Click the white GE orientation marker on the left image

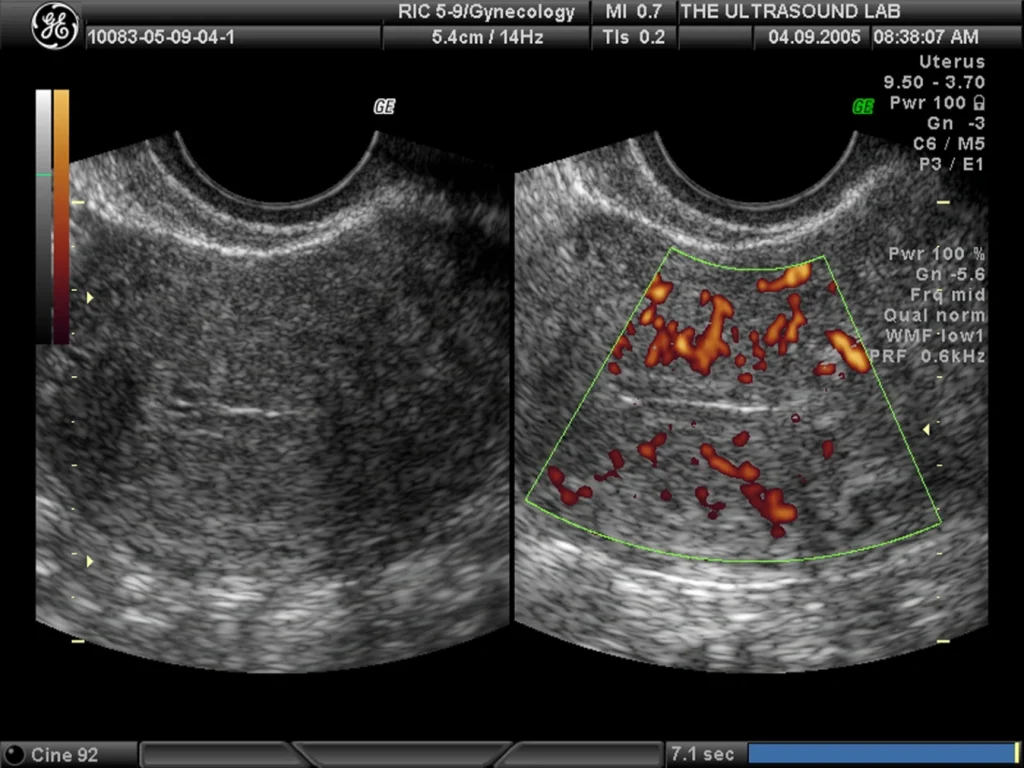pyautogui.click(x=384, y=106)
